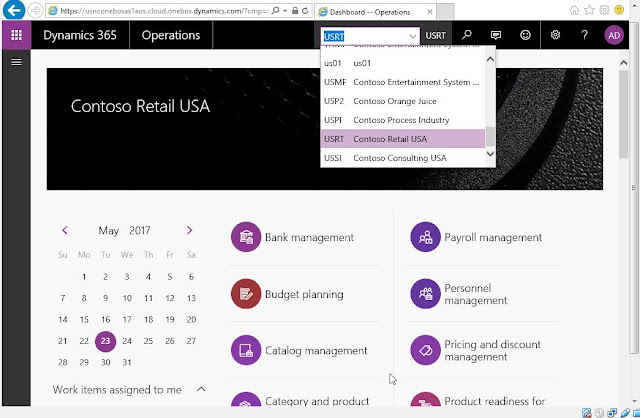
Task: Select USRT Contoso Retail USA
Action: [x=402, y=139]
